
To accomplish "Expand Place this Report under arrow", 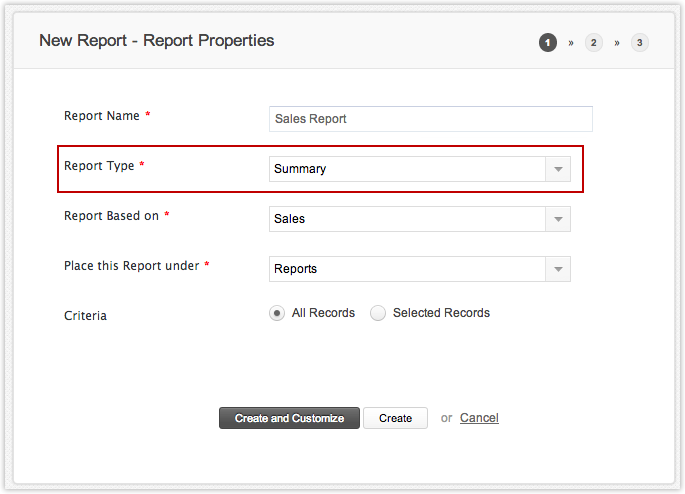I will (558, 269).
